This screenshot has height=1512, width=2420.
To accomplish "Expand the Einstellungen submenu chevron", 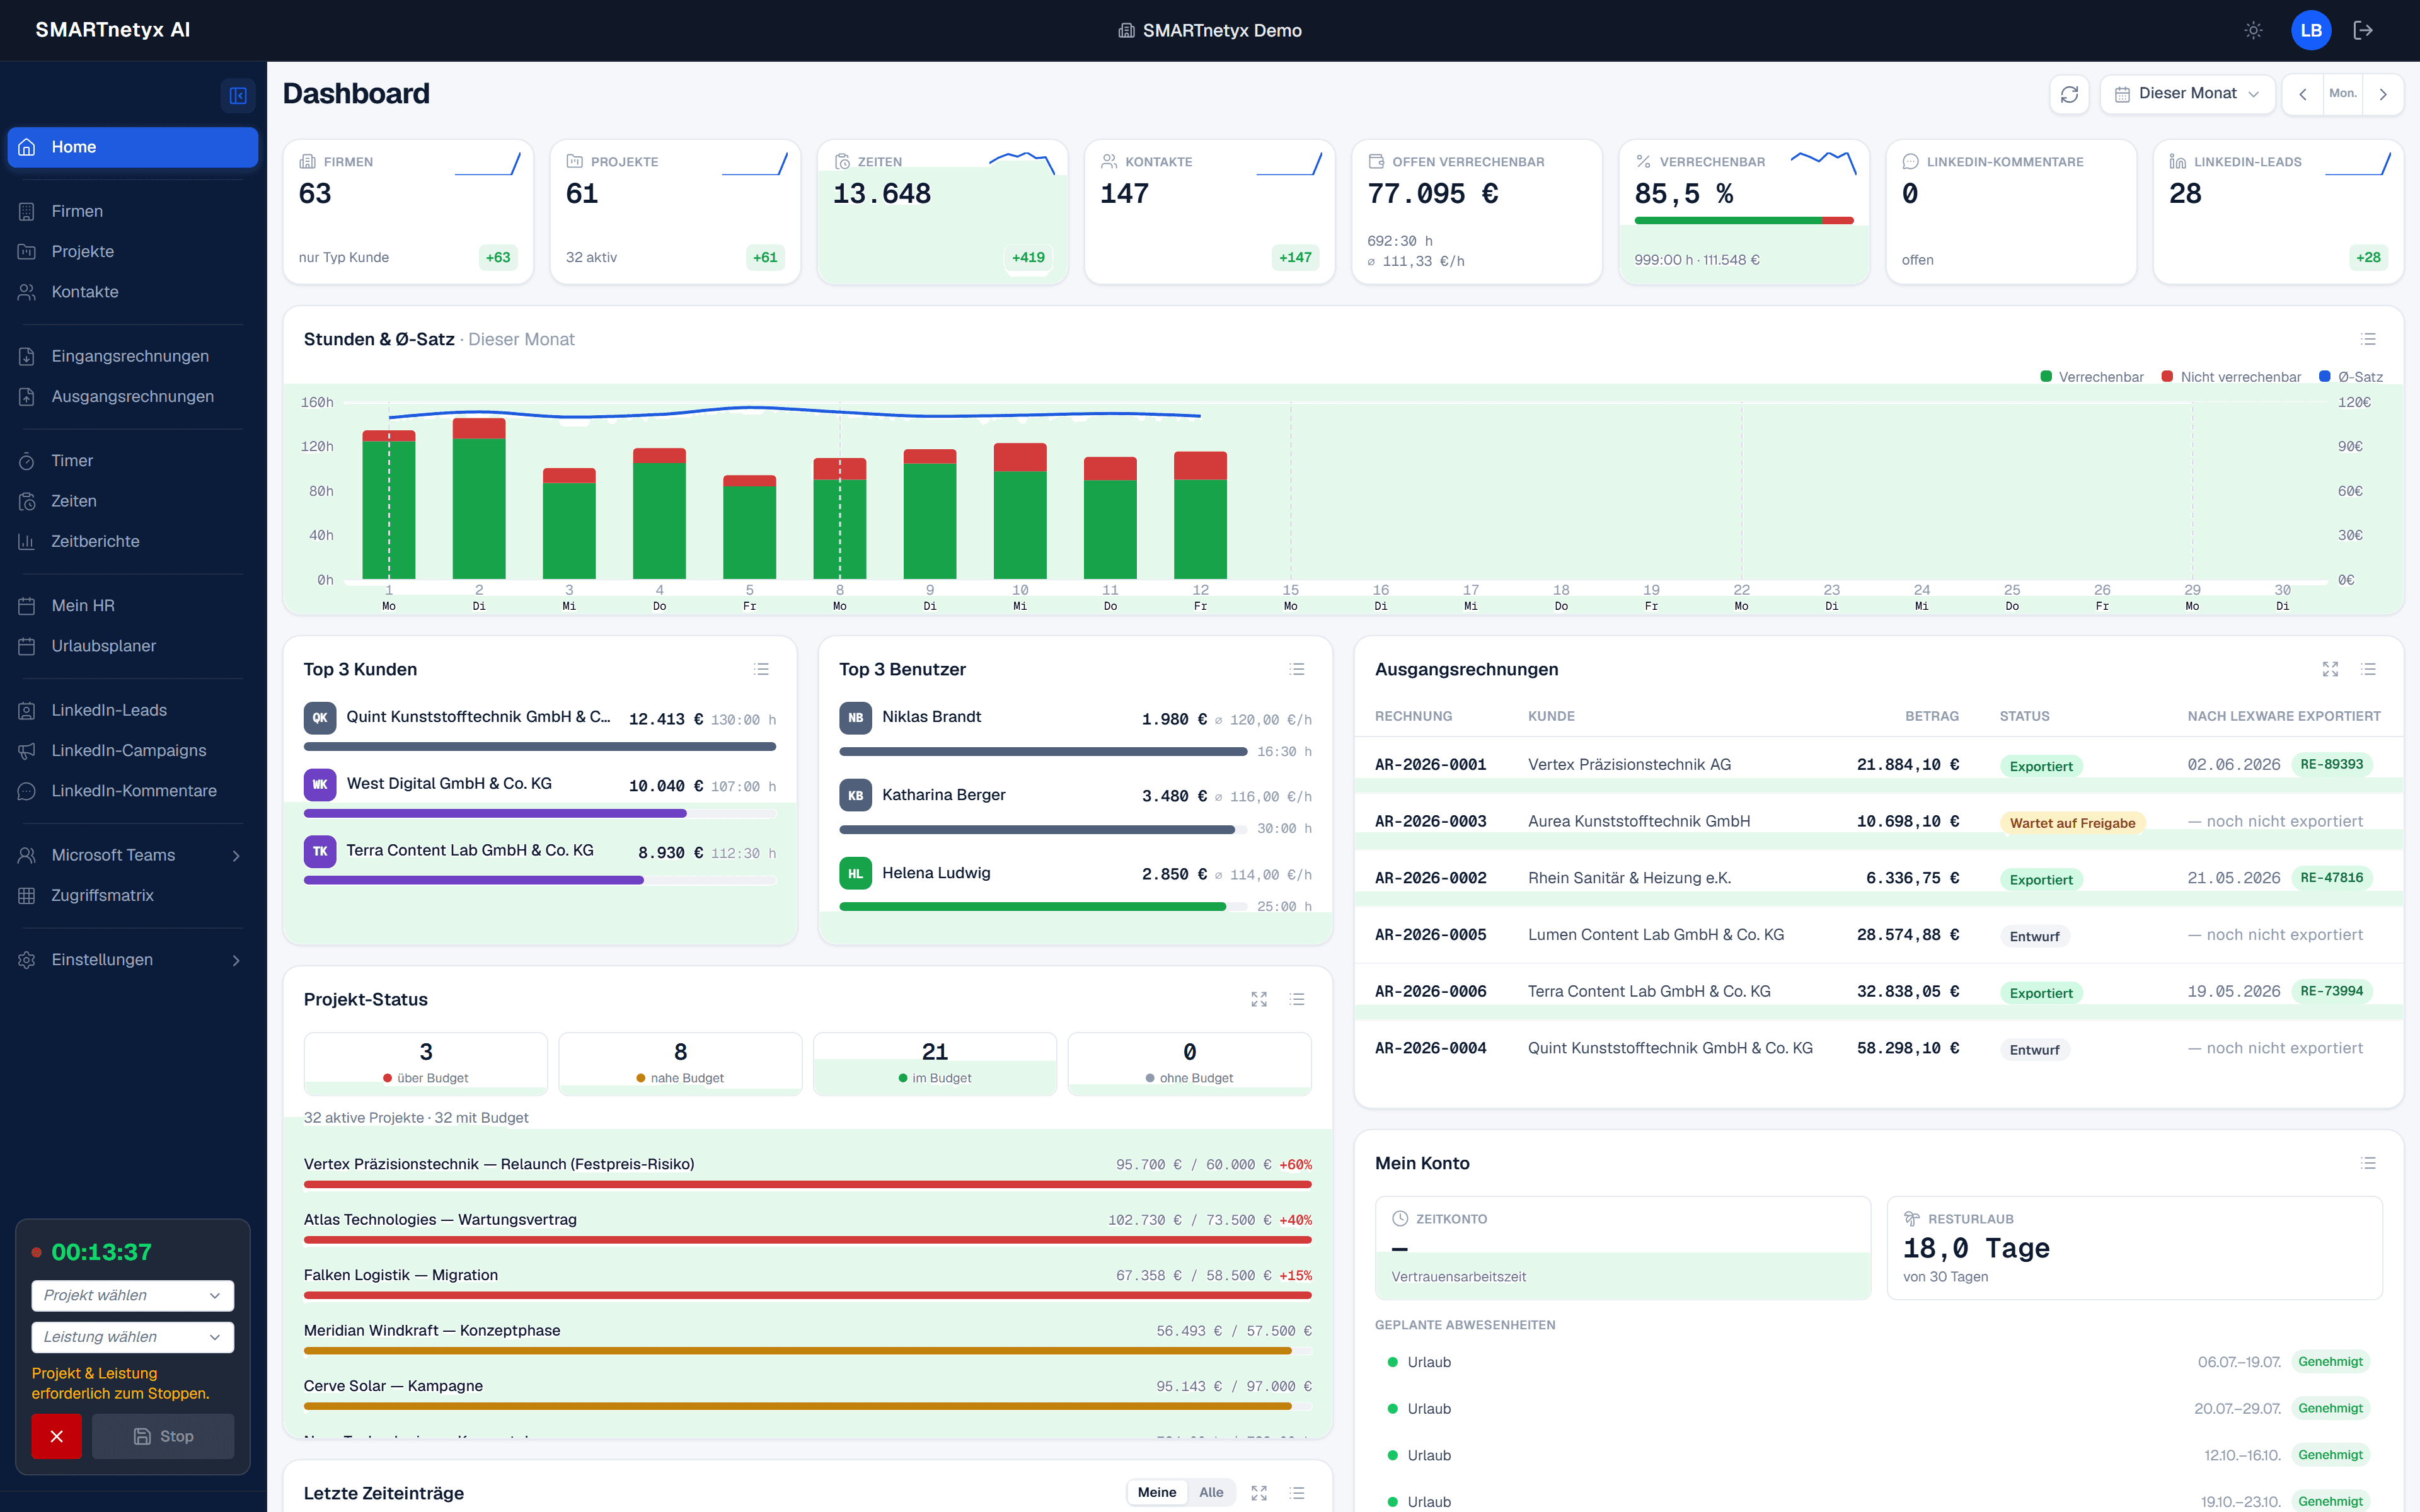I will coord(236,960).
